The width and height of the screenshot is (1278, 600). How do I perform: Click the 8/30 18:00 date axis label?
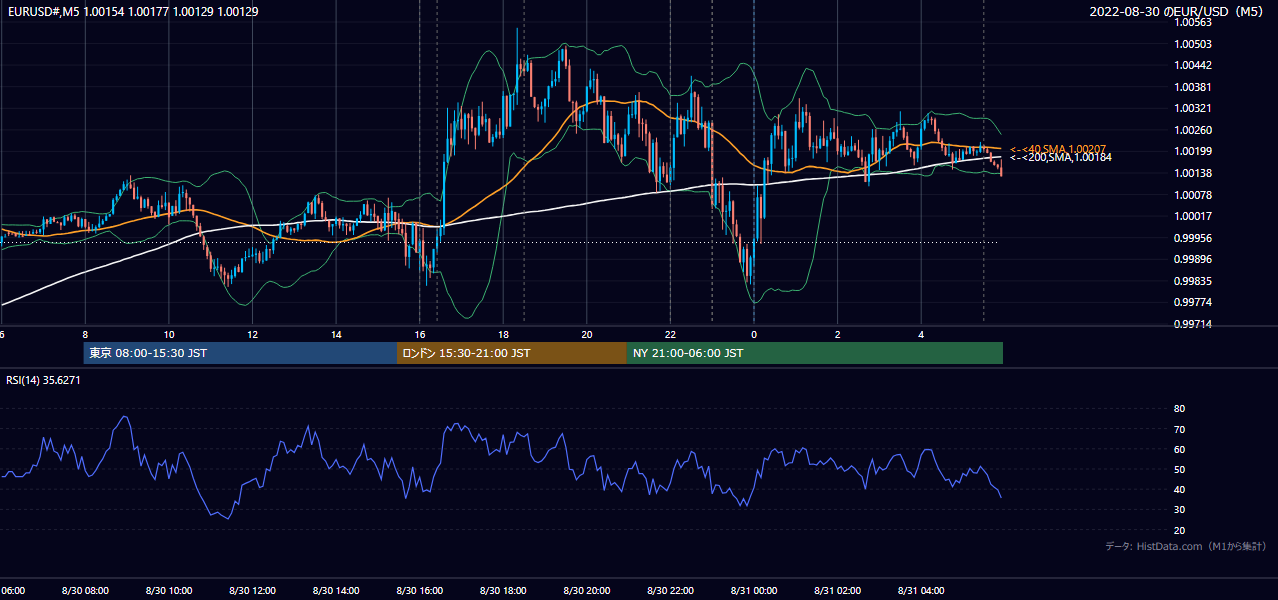point(504,591)
